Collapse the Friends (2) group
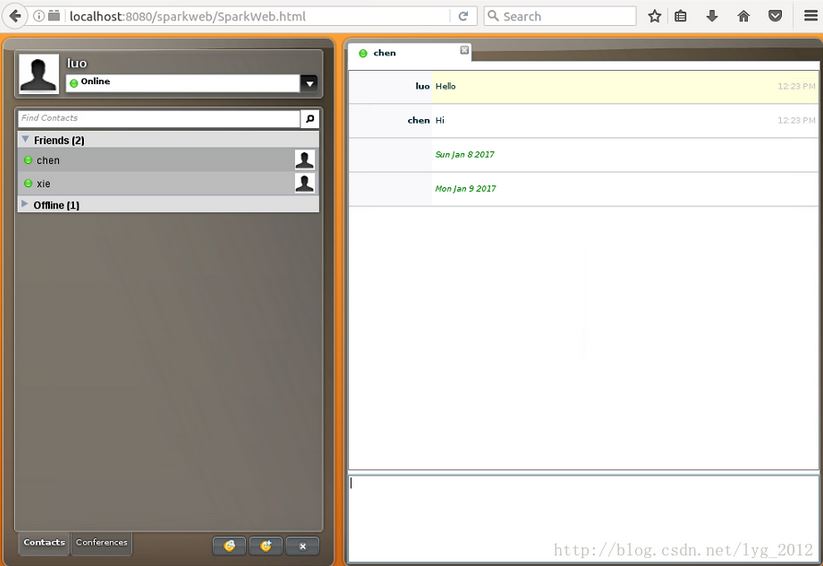 (x=26, y=140)
